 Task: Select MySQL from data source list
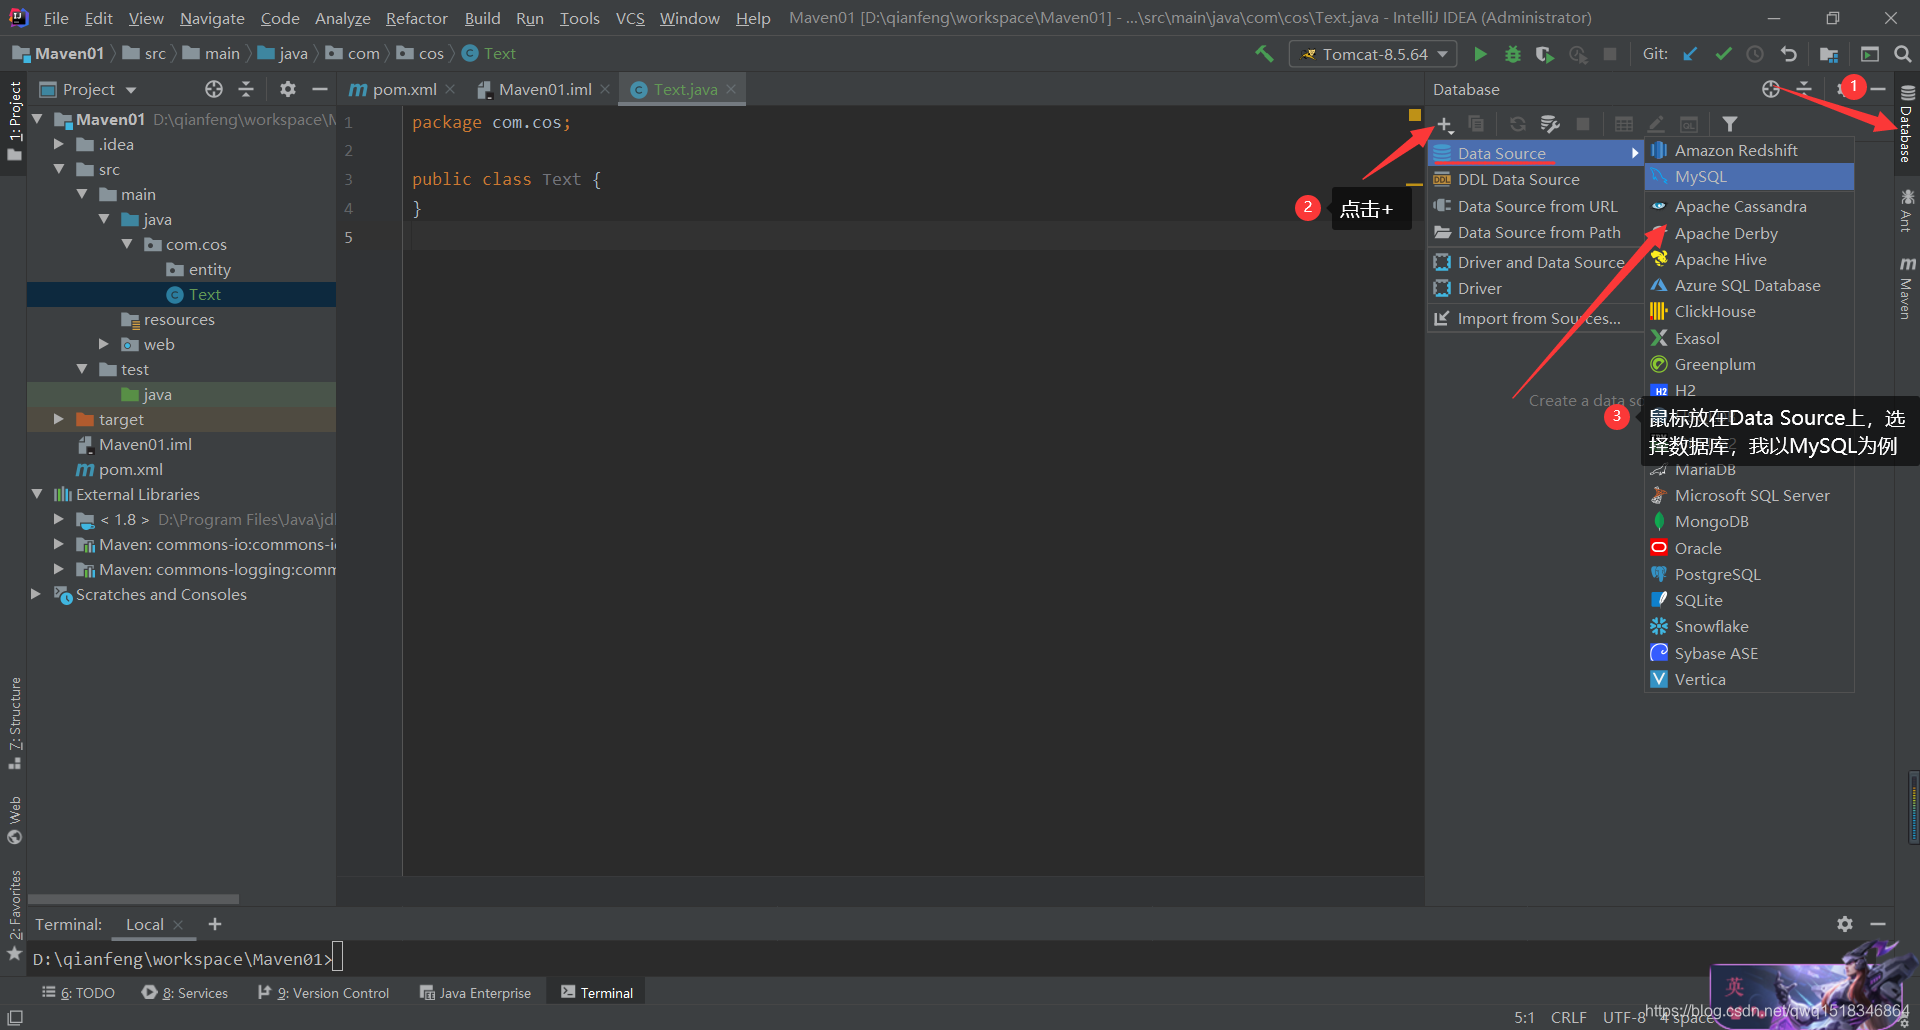pos(1749,176)
